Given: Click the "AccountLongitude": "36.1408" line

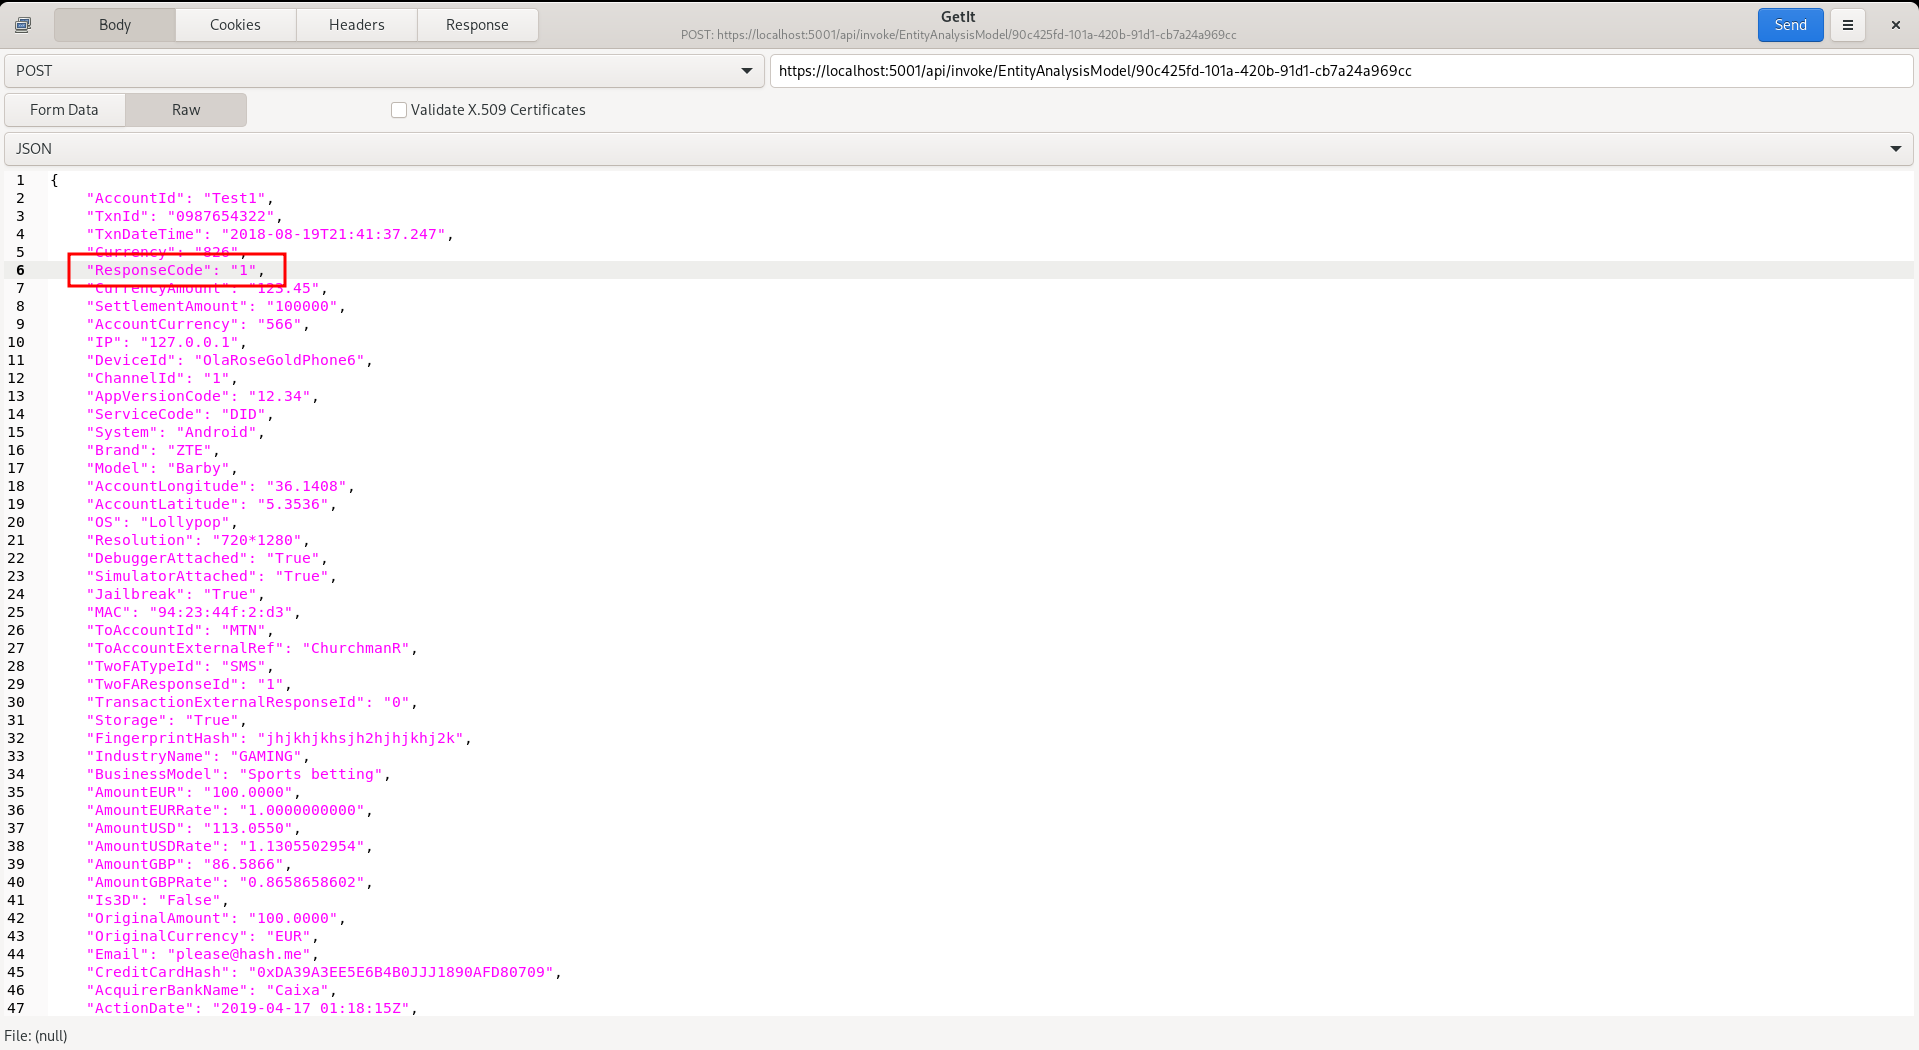Looking at the screenshot, I should [220, 486].
